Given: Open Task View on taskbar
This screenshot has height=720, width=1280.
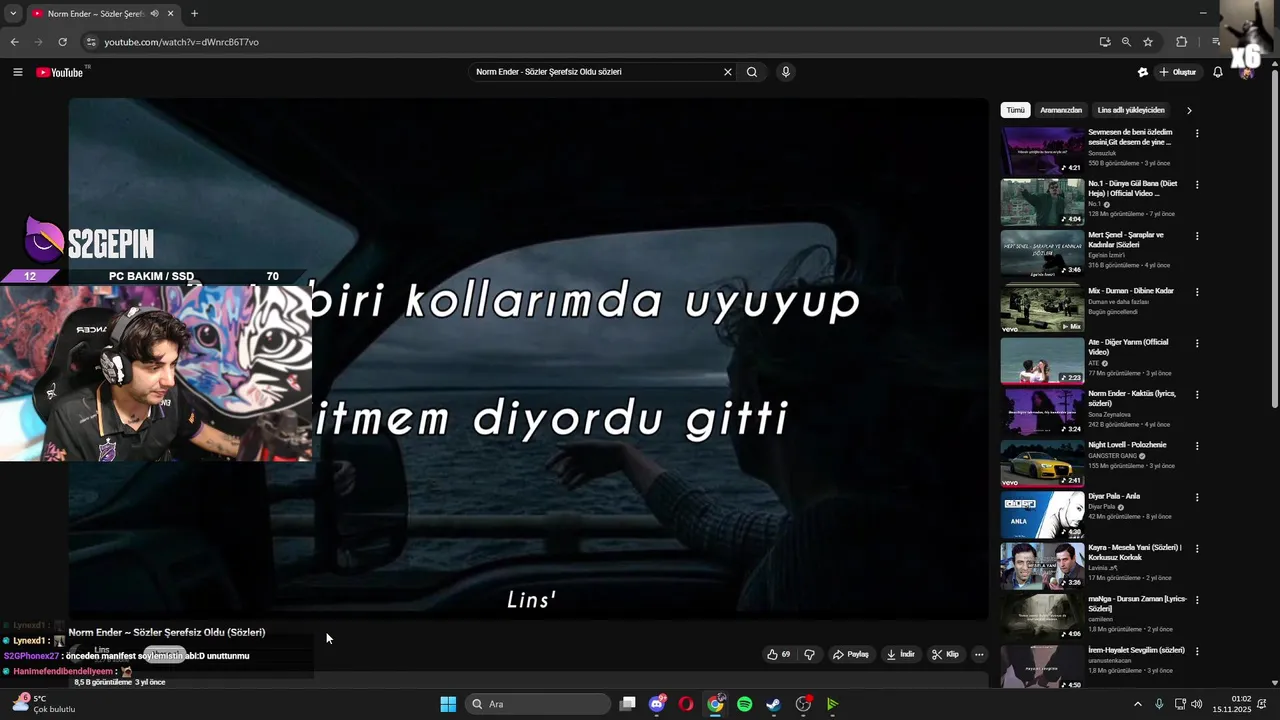Looking at the screenshot, I should tap(627, 704).
